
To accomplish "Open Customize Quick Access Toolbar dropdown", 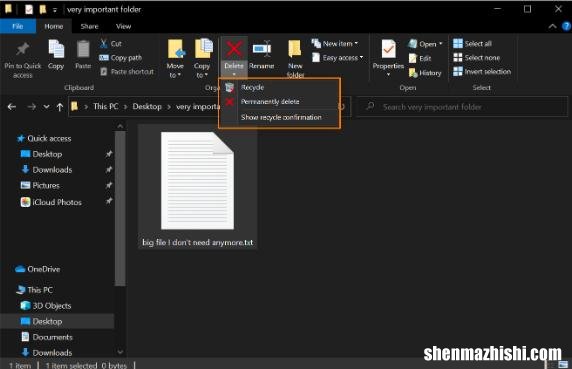I will [55, 11].
